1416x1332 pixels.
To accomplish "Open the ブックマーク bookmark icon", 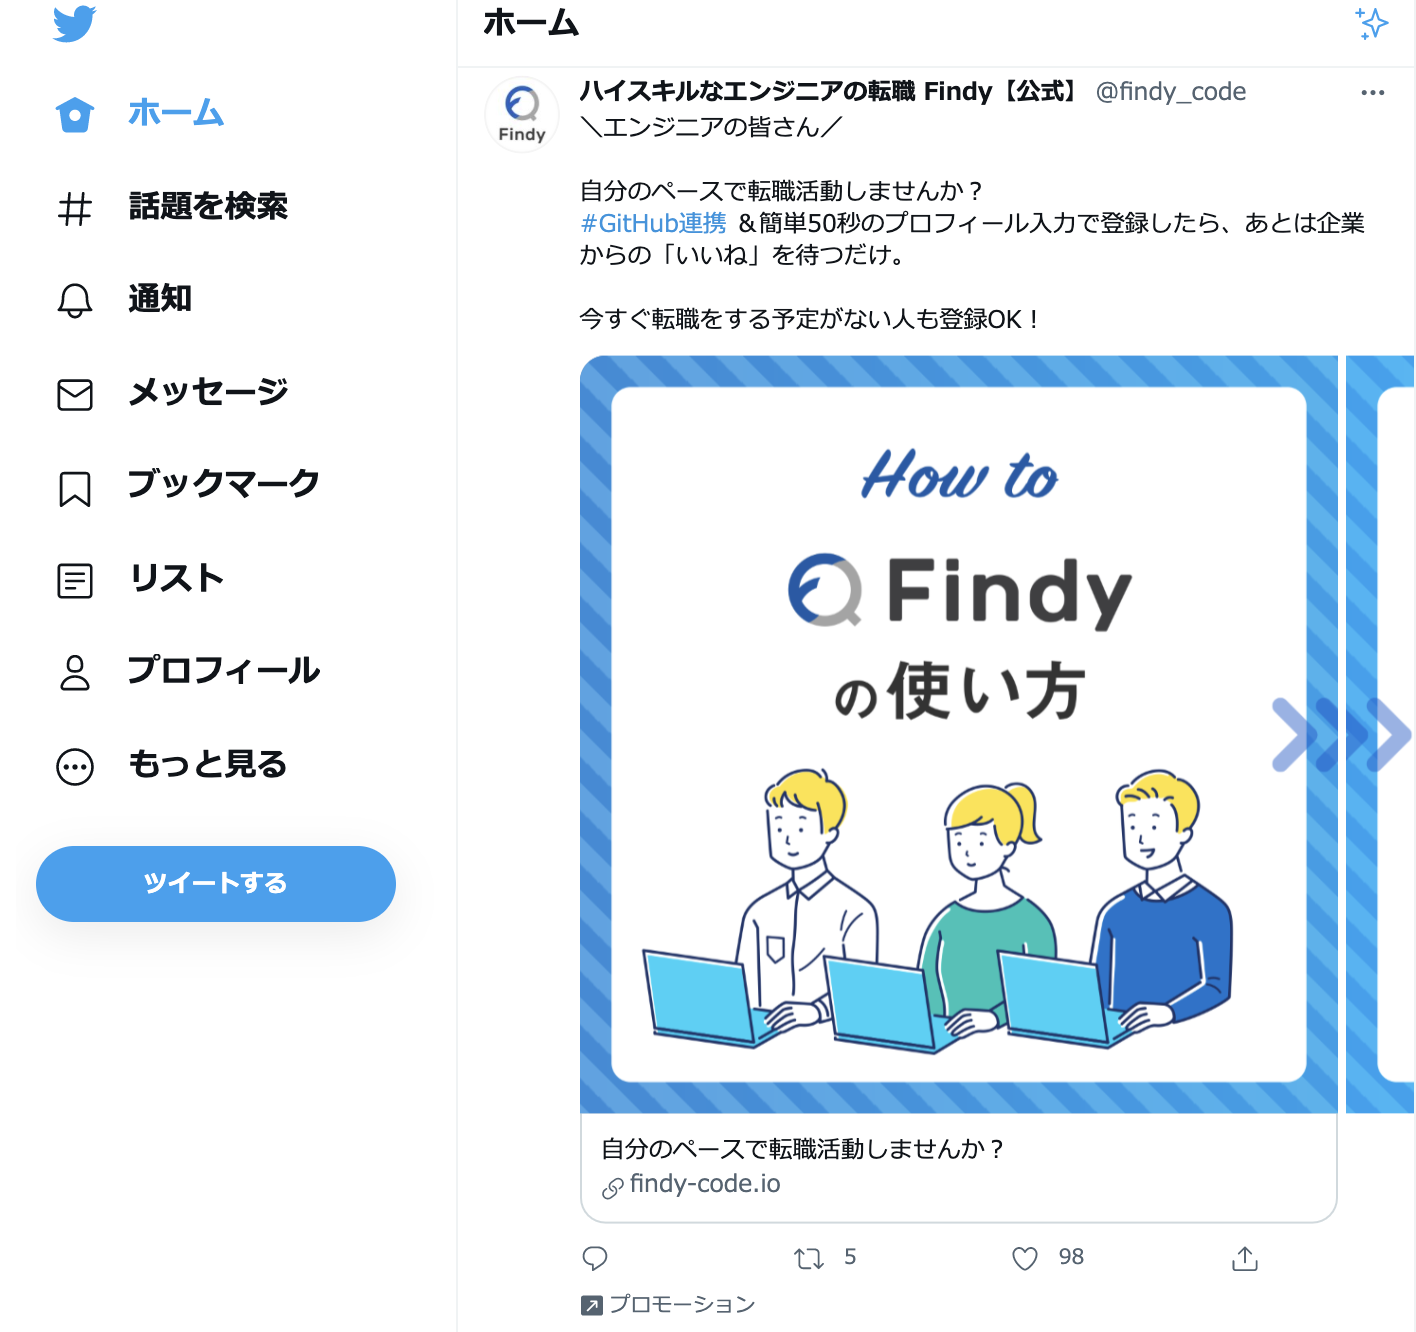I will point(75,488).
